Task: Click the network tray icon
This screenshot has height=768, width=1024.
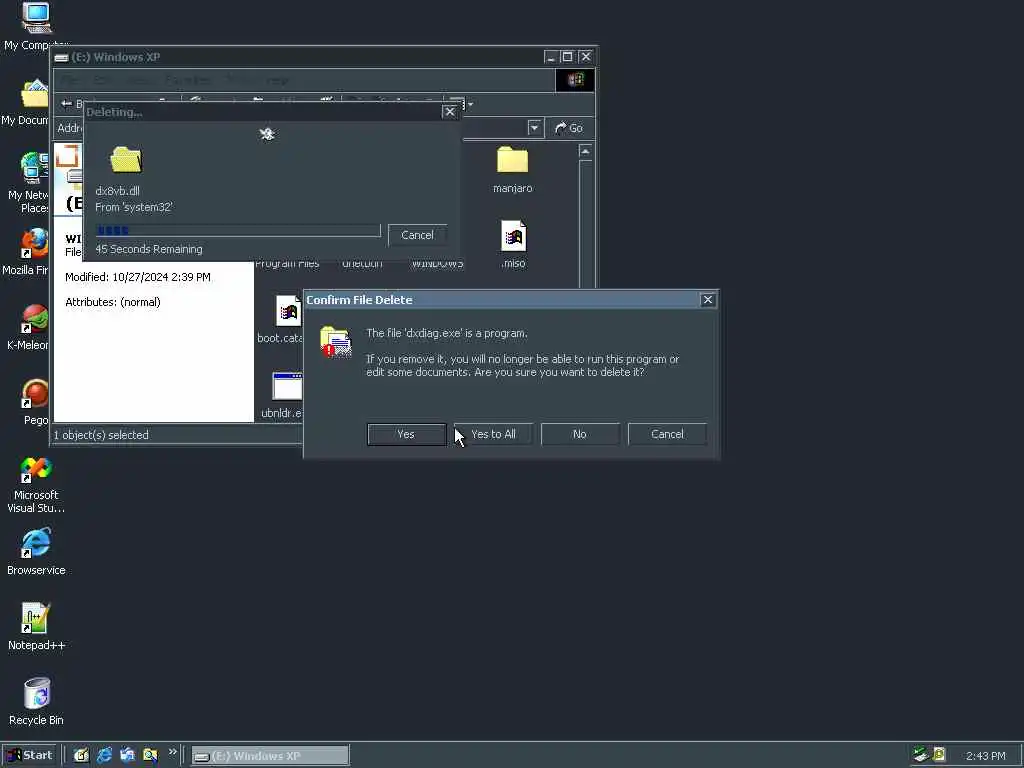Action: 921,755
